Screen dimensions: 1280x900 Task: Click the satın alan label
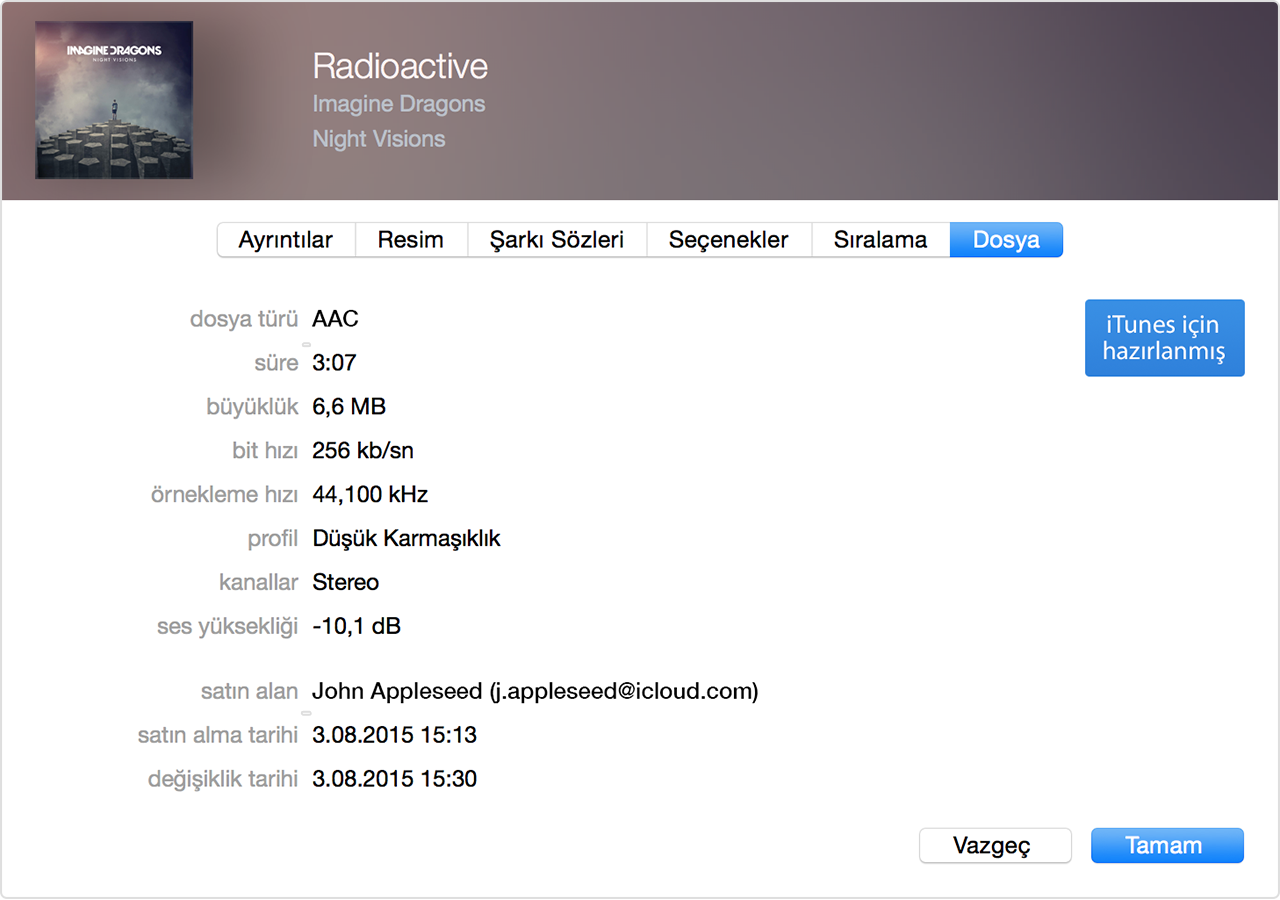(x=250, y=691)
